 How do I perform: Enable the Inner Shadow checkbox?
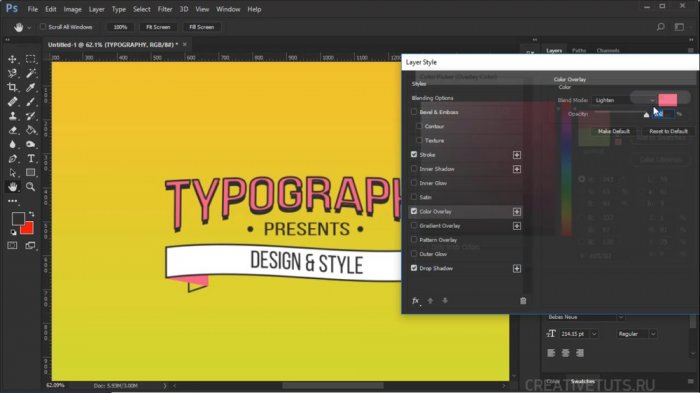tap(414, 168)
